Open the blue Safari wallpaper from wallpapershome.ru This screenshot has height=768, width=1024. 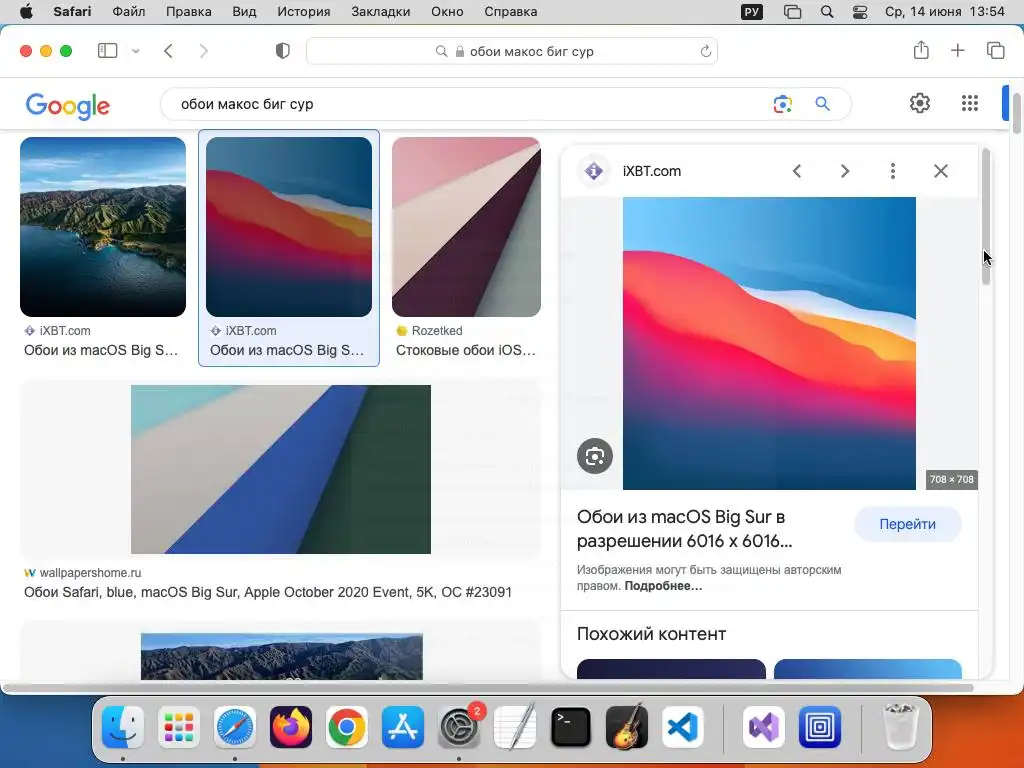click(x=281, y=470)
